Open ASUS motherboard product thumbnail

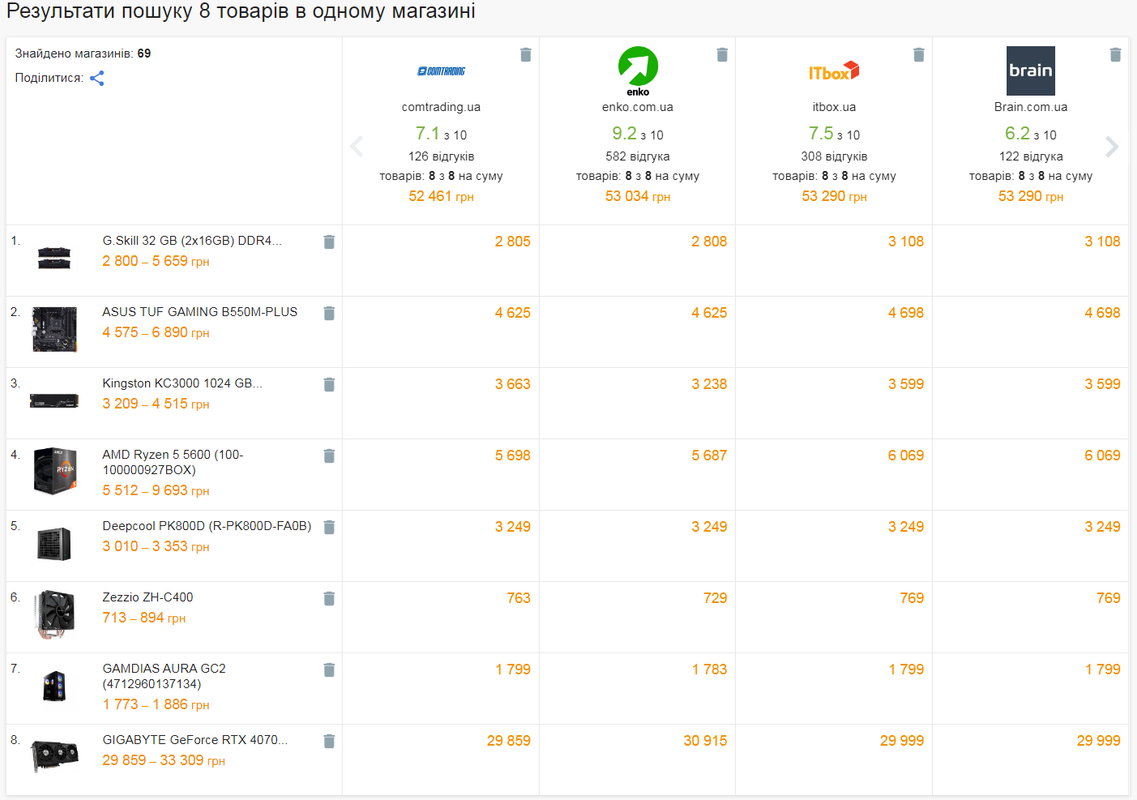pyautogui.click(x=54, y=329)
